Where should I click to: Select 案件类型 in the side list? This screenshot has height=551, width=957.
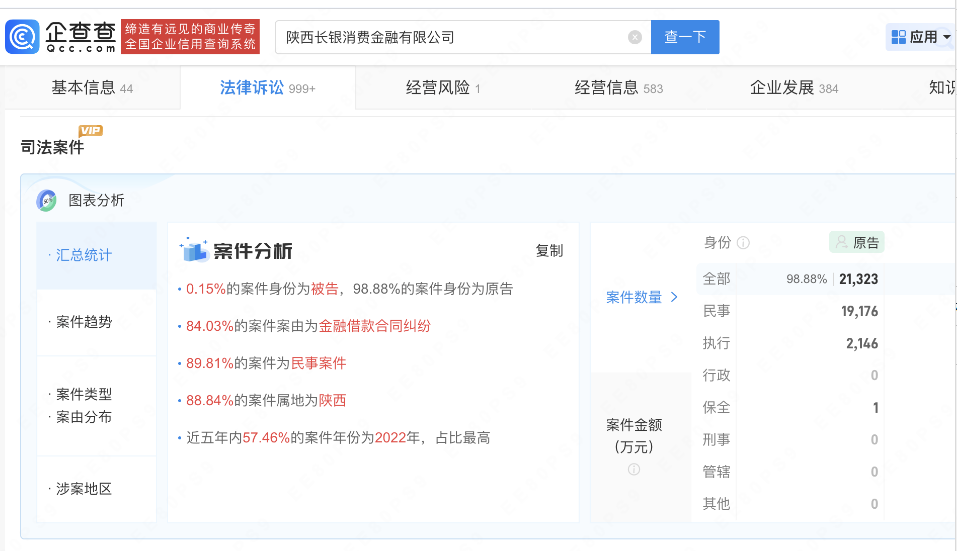click(x=84, y=394)
